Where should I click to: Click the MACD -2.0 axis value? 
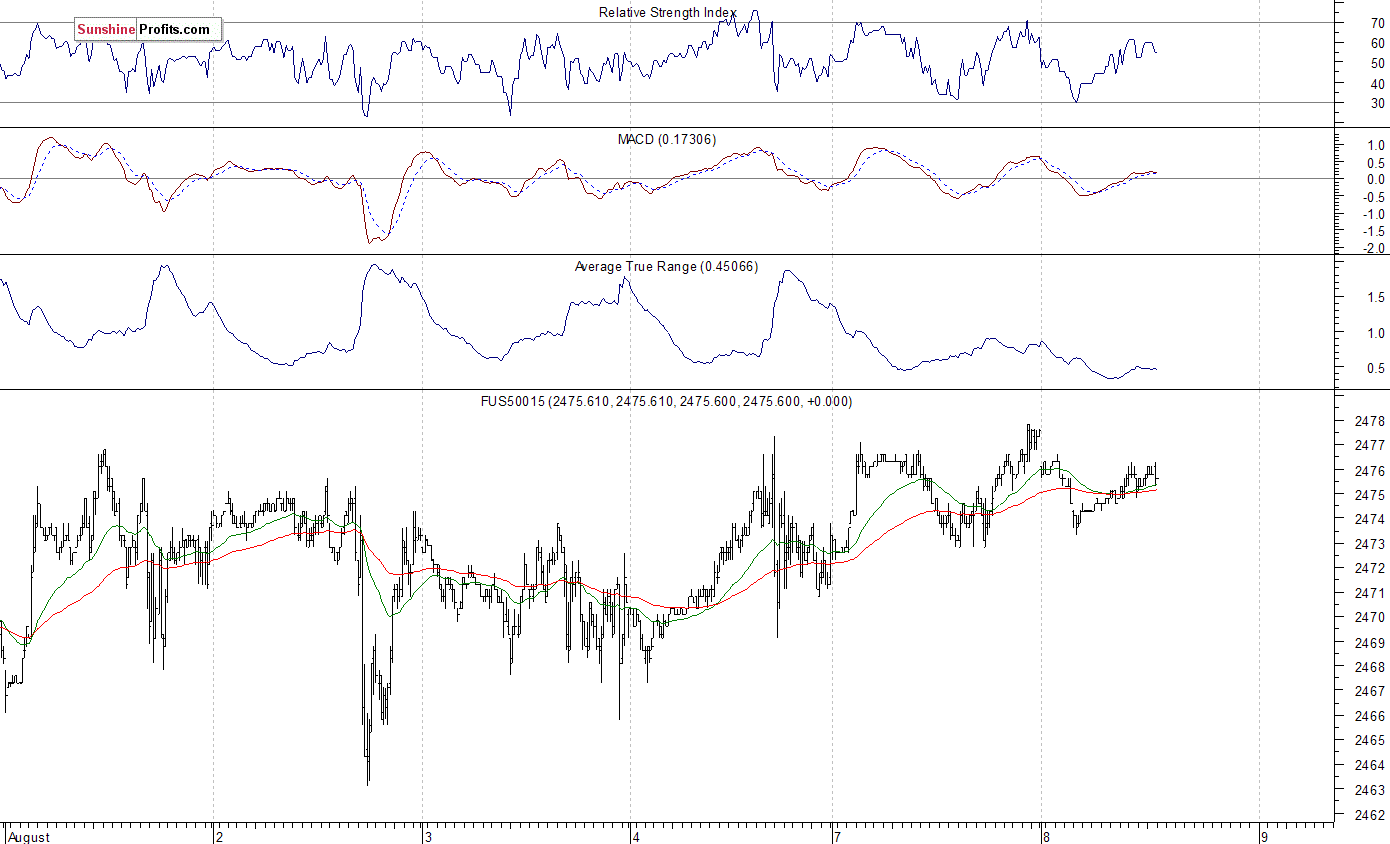pos(1374,248)
